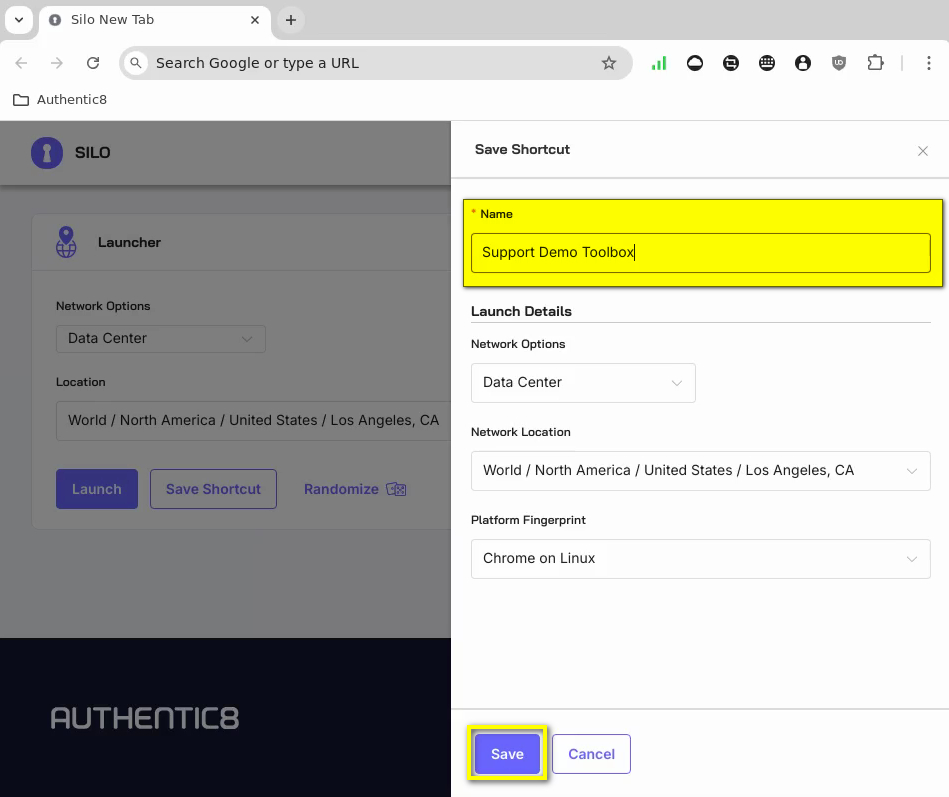Click the Randomize dice icon

click(x=396, y=489)
